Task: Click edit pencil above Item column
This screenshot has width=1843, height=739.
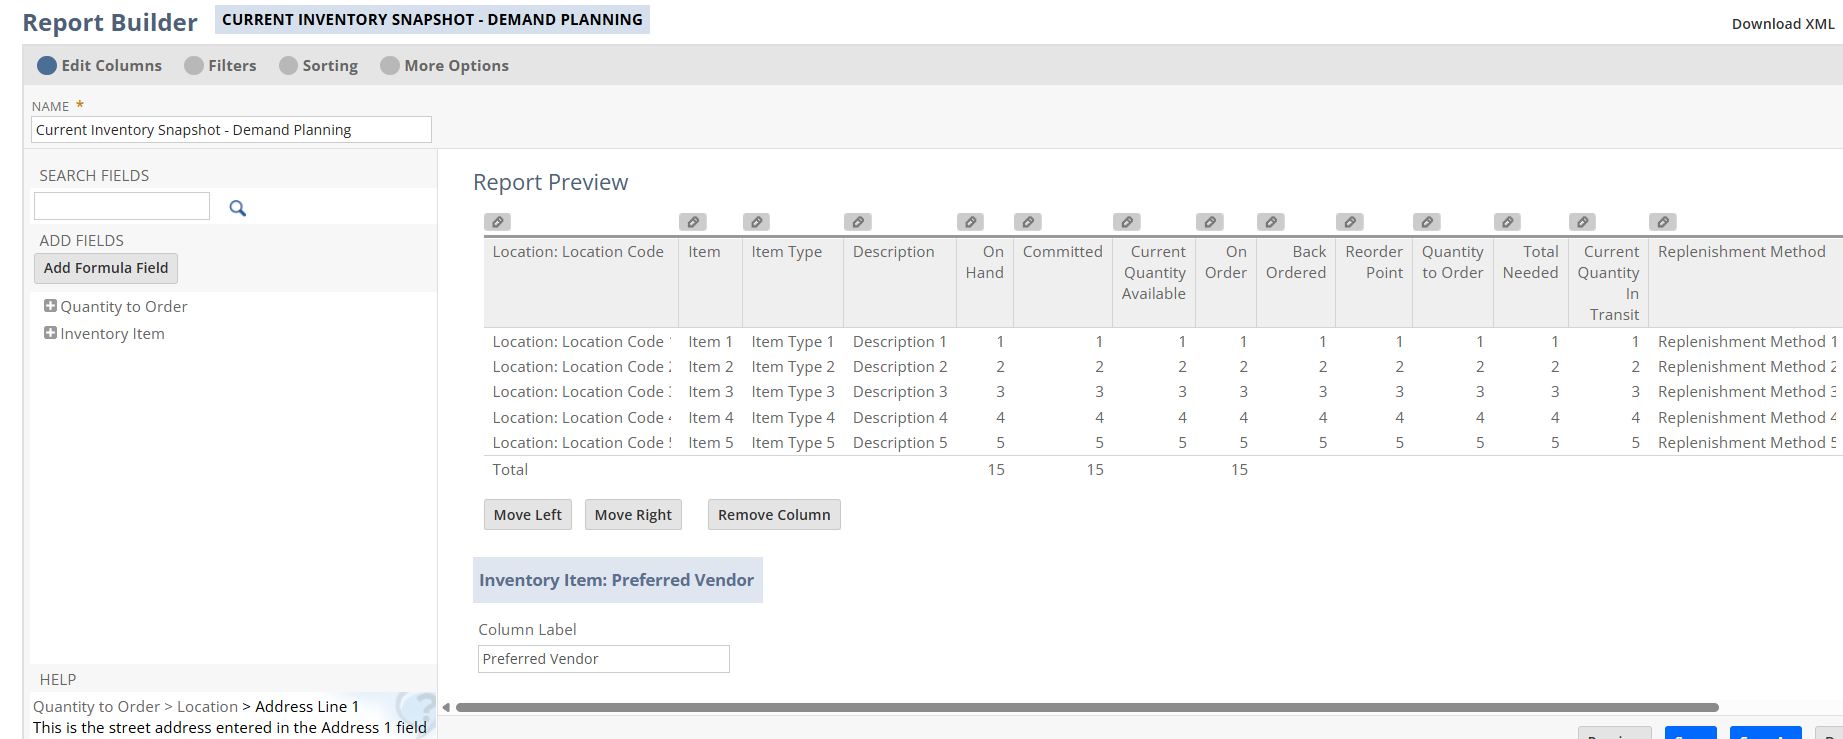Action: click(x=693, y=222)
